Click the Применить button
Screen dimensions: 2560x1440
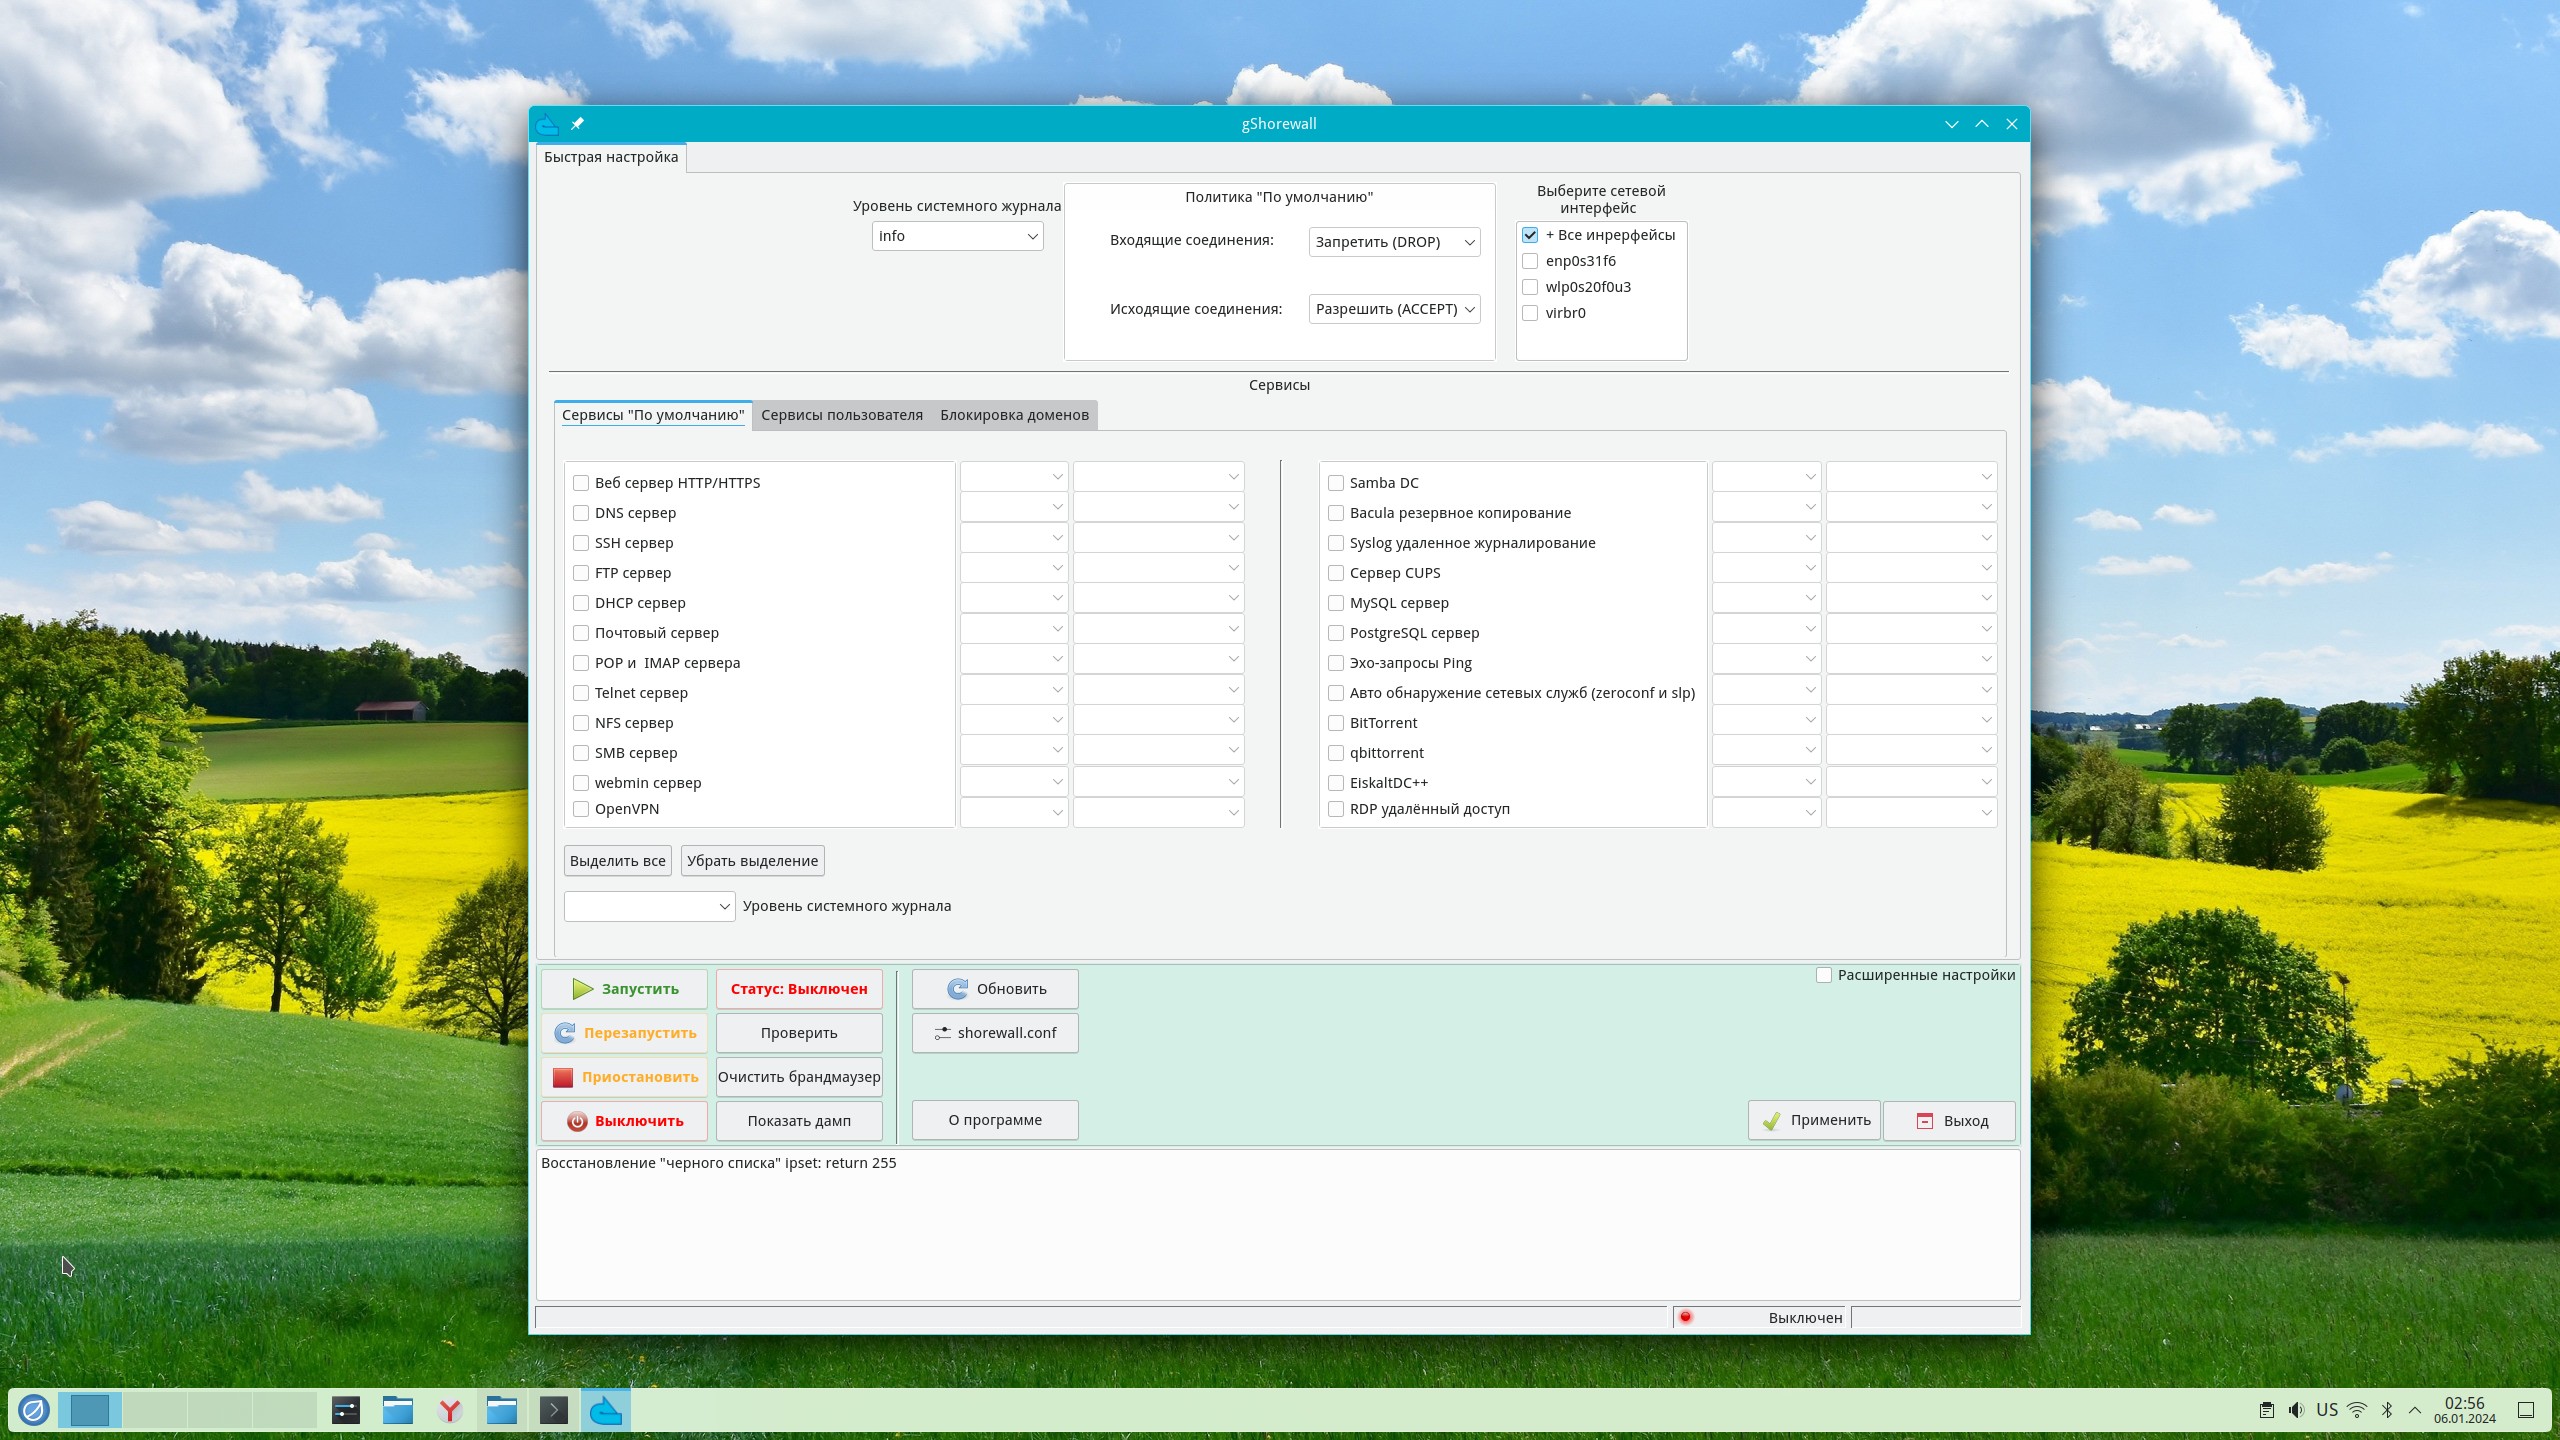click(x=1814, y=1120)
